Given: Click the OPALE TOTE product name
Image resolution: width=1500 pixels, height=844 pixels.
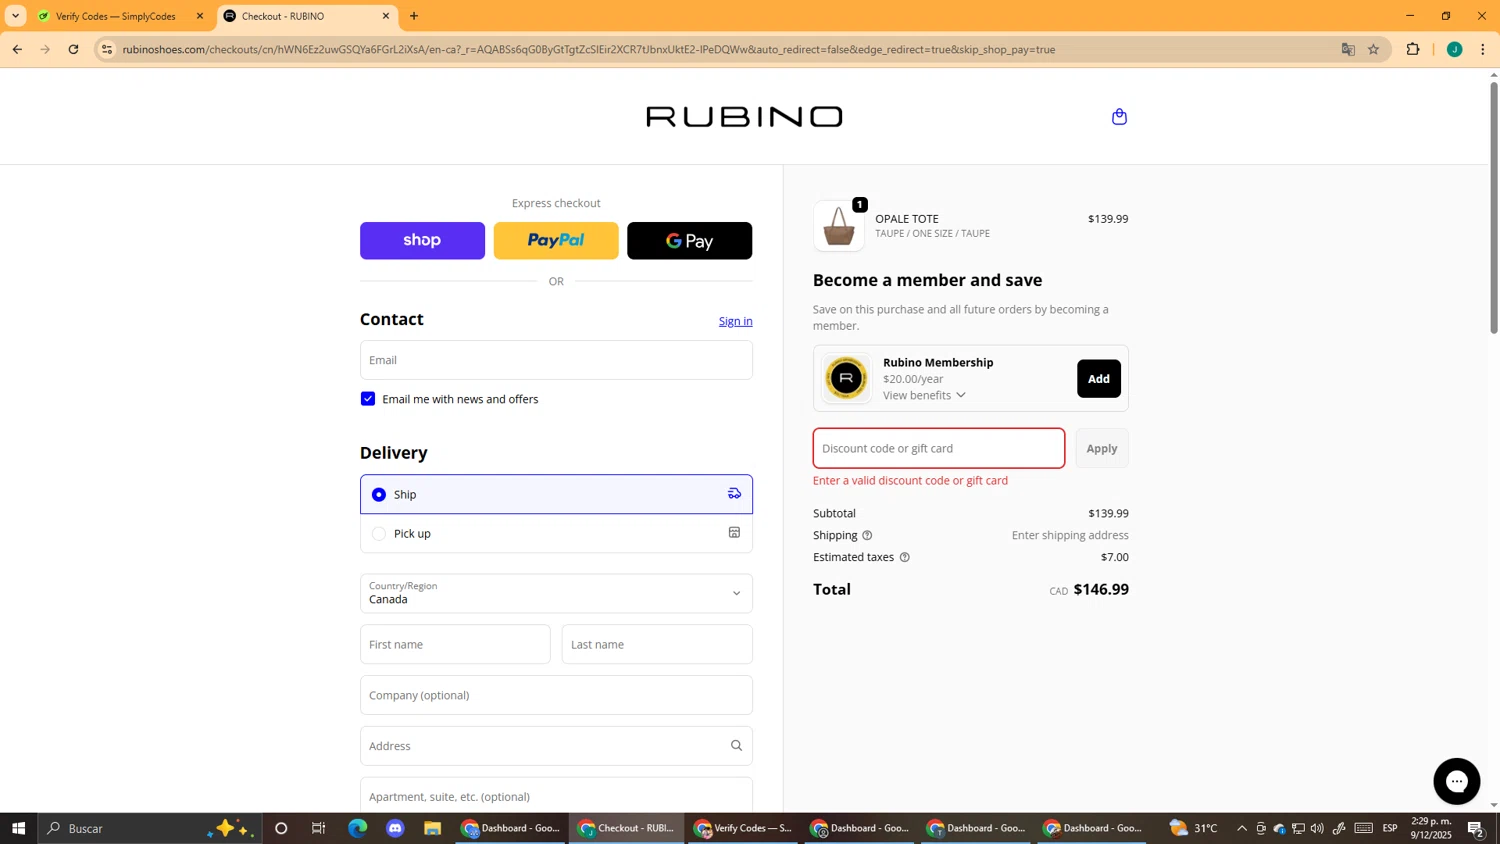Looking at the screenshot, I should tap(906, 219).
